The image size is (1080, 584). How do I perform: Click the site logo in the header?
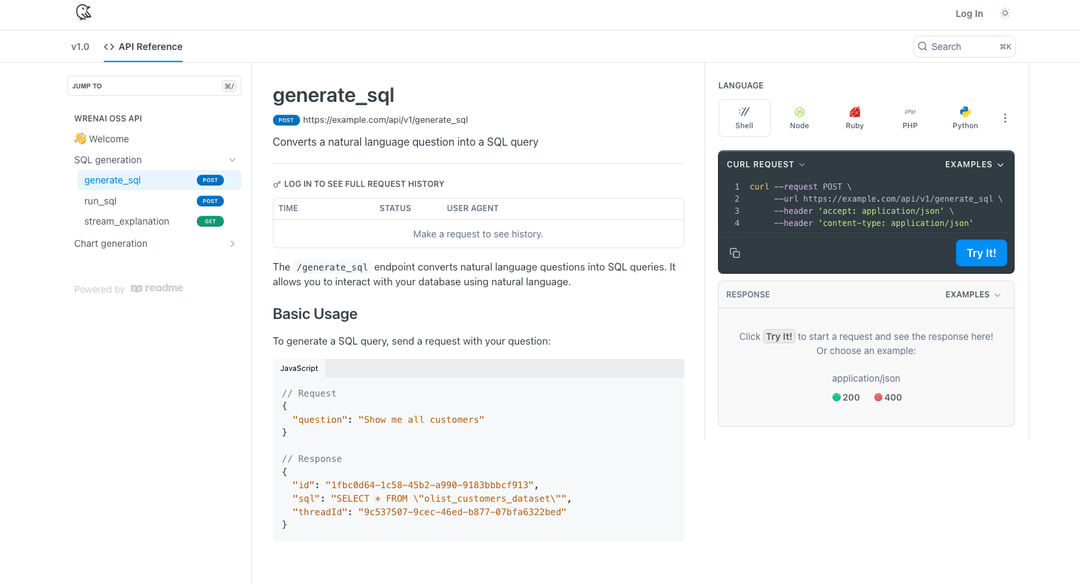click(84, 13)
